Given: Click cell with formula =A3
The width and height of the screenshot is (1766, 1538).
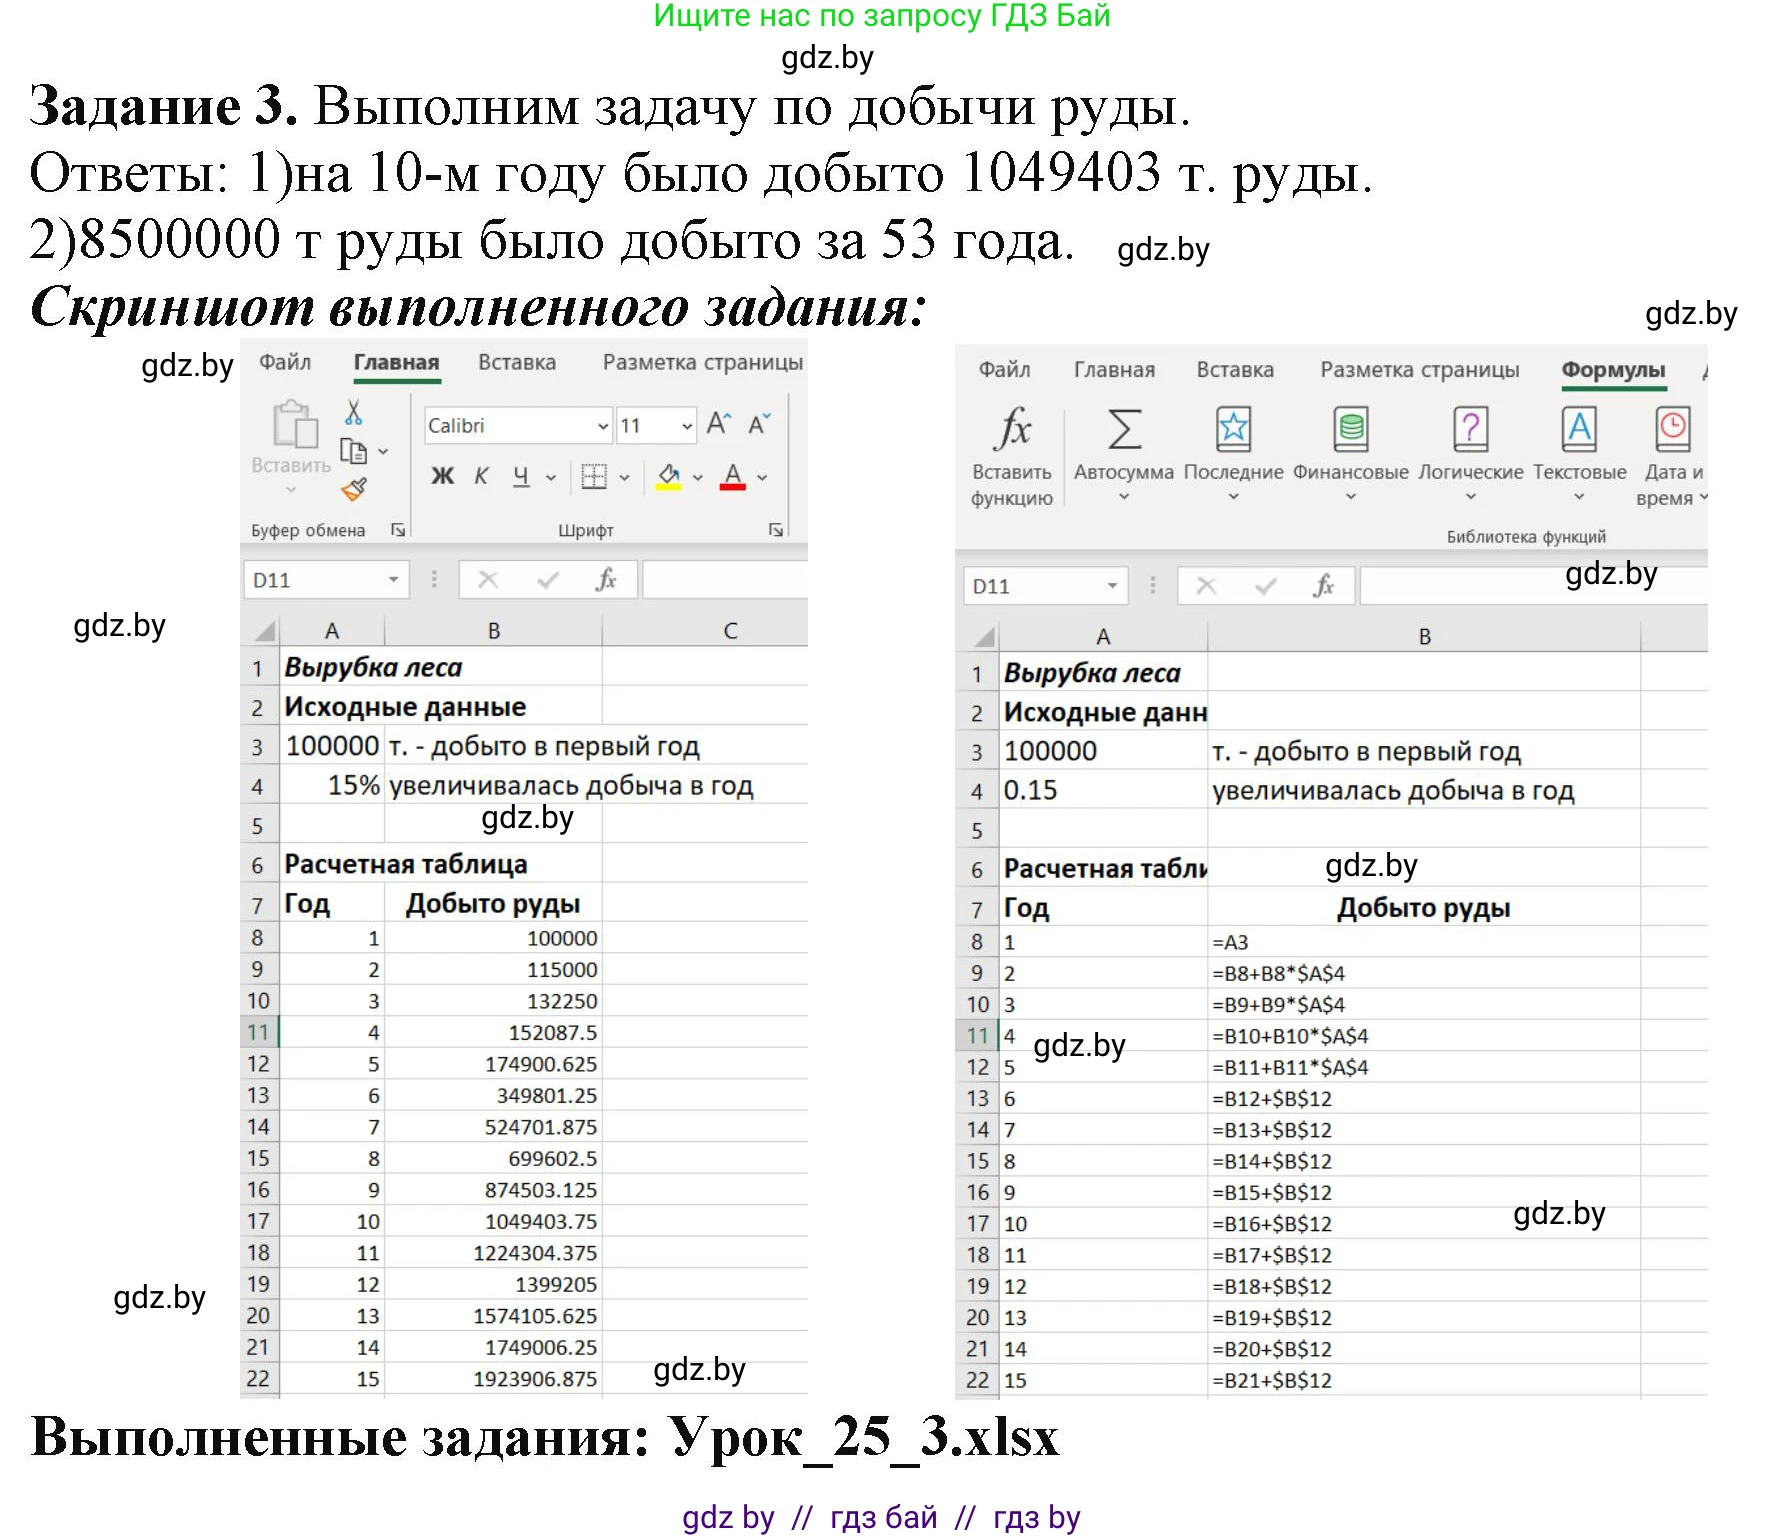Looking at the screenshot, I should (x=1424, y=942).
